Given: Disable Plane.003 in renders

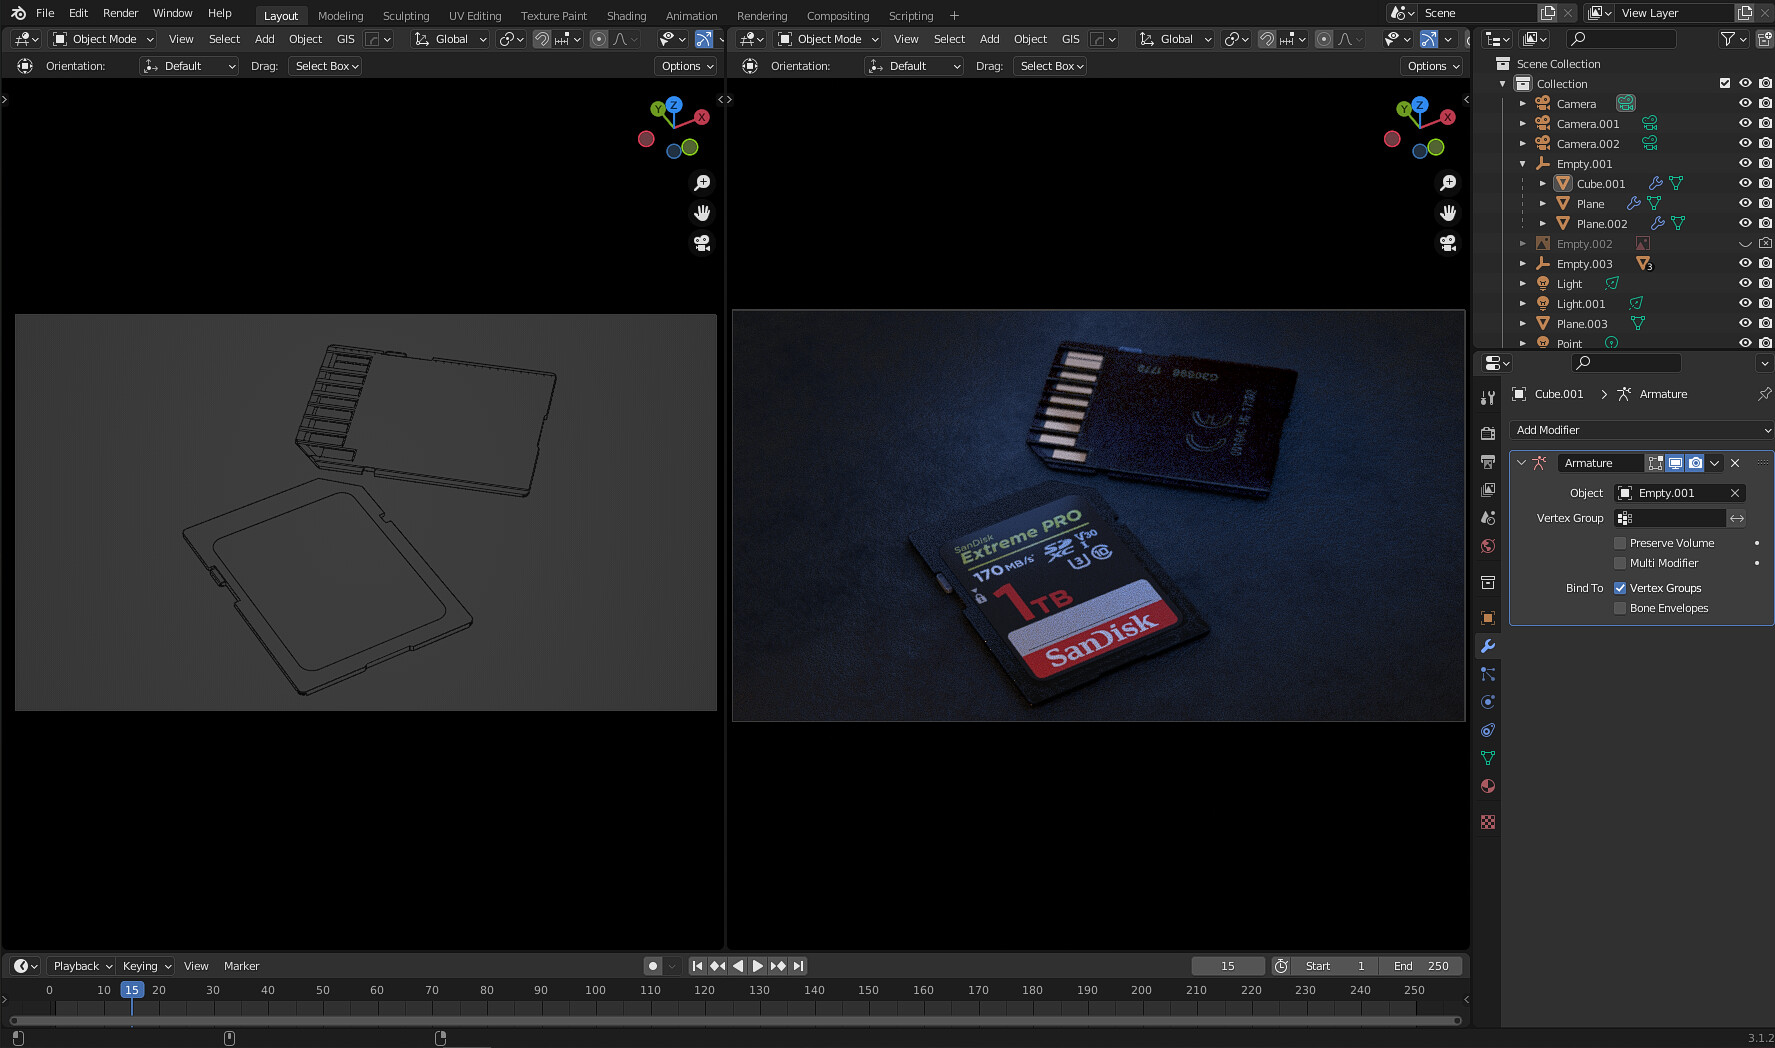Looking at the screenshot, I should 1765,323.
